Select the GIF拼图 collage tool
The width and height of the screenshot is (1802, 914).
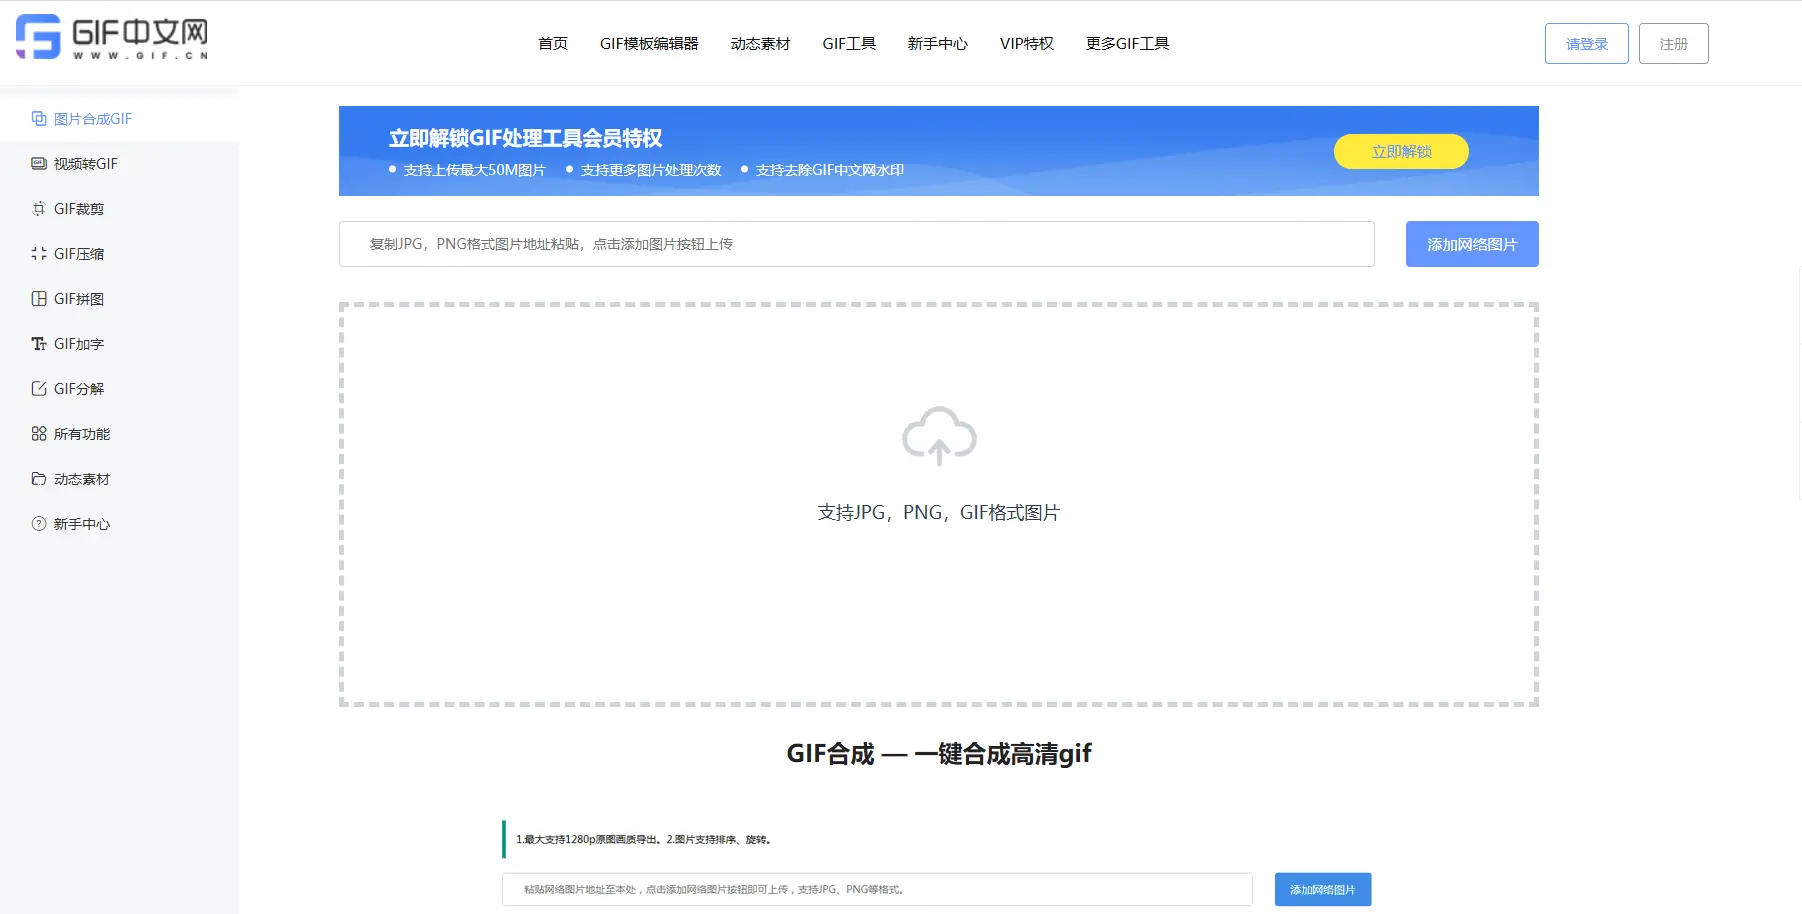[x=80, y=298]
